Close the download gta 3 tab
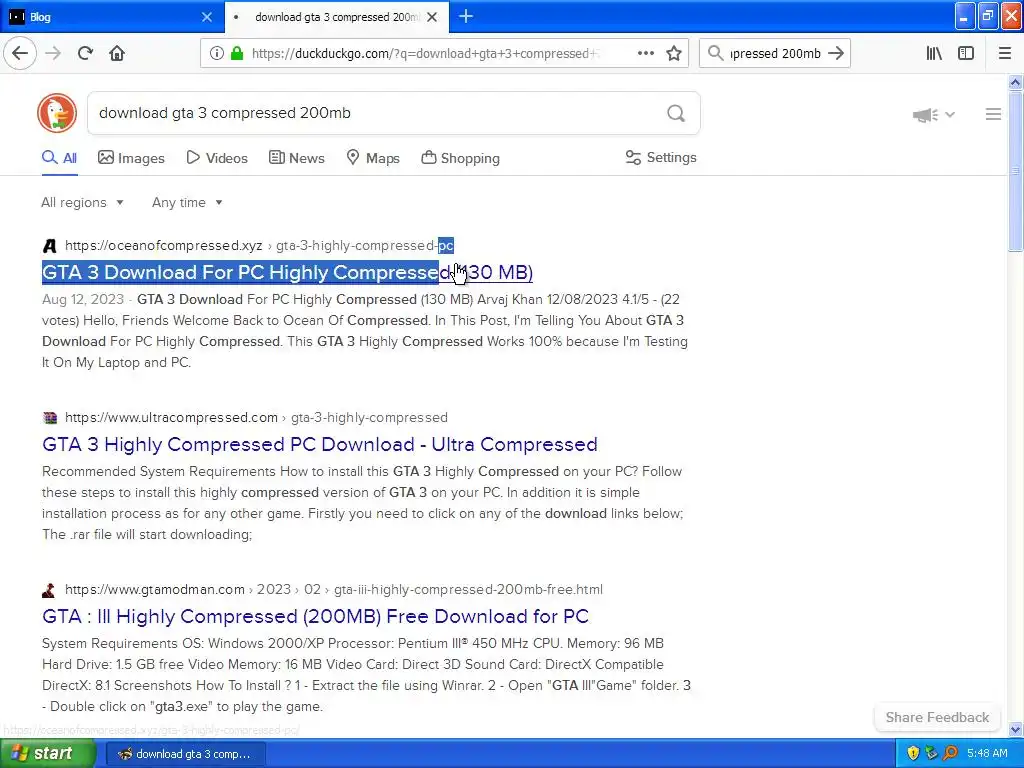The width and height of the screenshot is (1024, 768). (x=432, y=17)
